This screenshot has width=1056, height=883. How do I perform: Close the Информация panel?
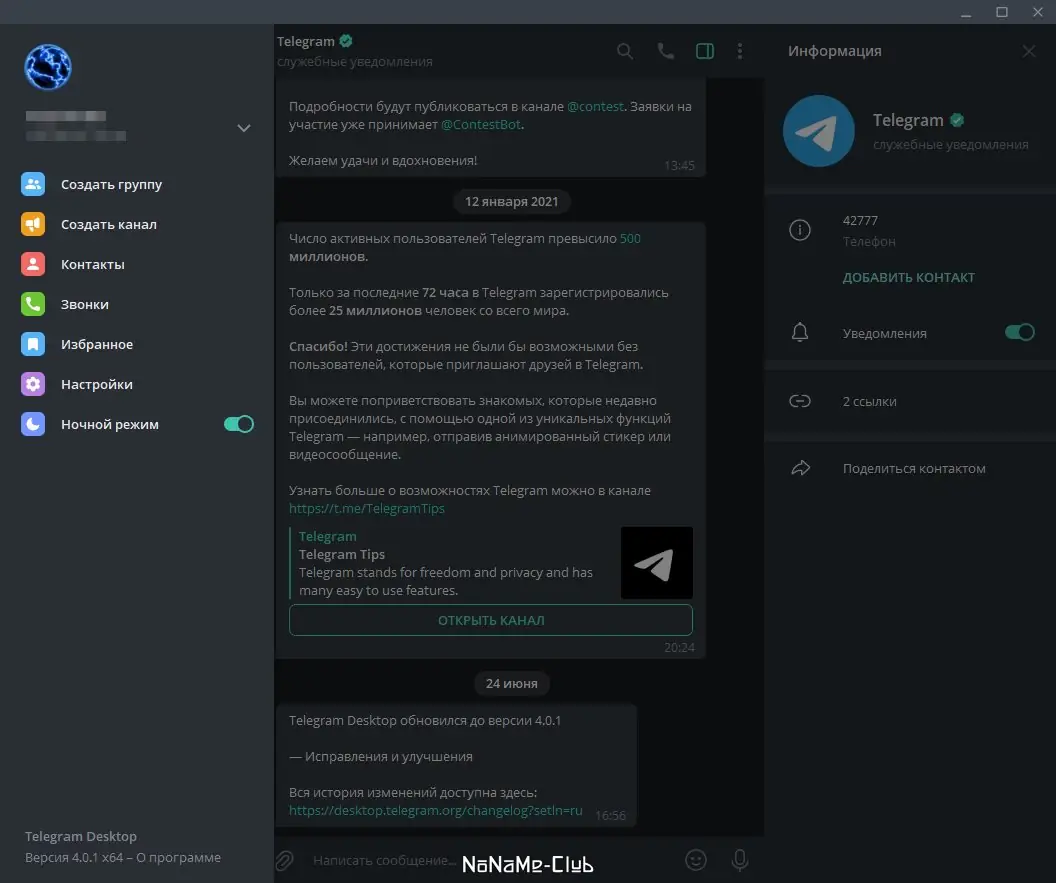tap(1028, 51)
